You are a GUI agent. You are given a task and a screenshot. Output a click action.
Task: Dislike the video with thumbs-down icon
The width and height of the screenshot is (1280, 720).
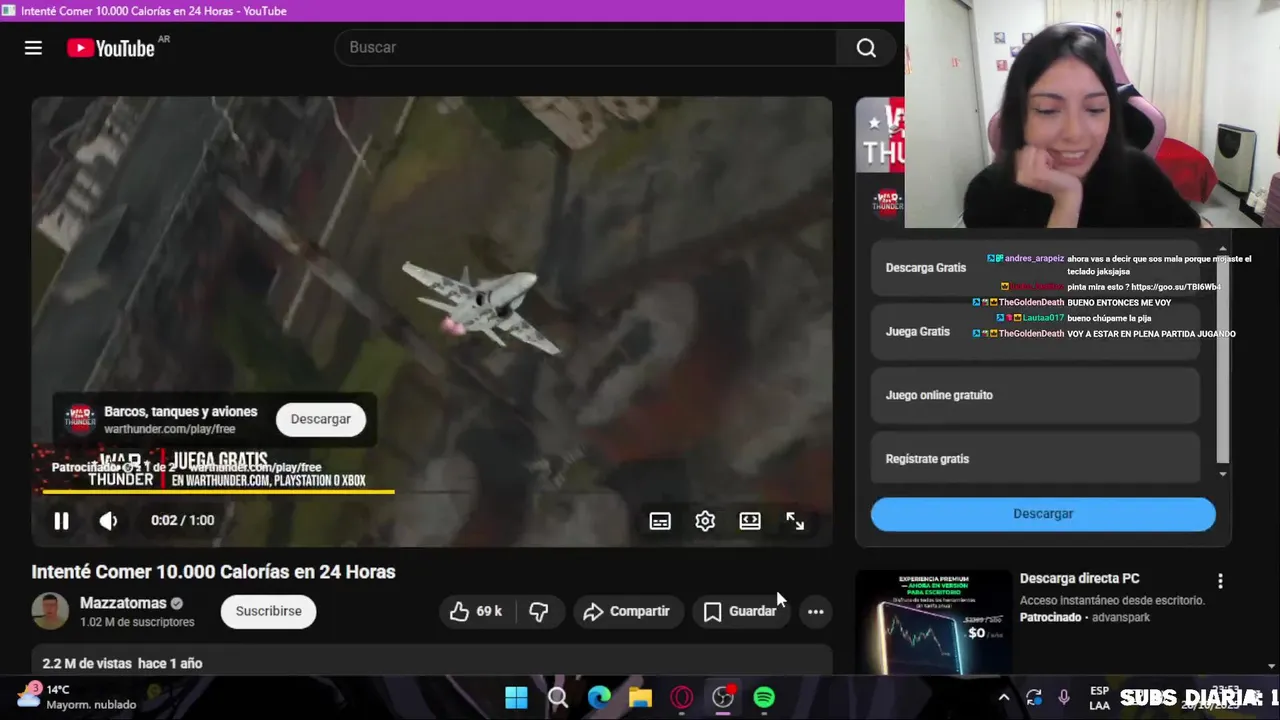click(538, 611)
